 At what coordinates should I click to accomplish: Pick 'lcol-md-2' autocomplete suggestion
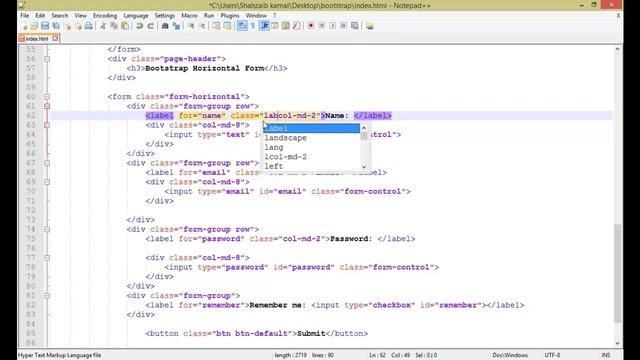coord(311,157)
